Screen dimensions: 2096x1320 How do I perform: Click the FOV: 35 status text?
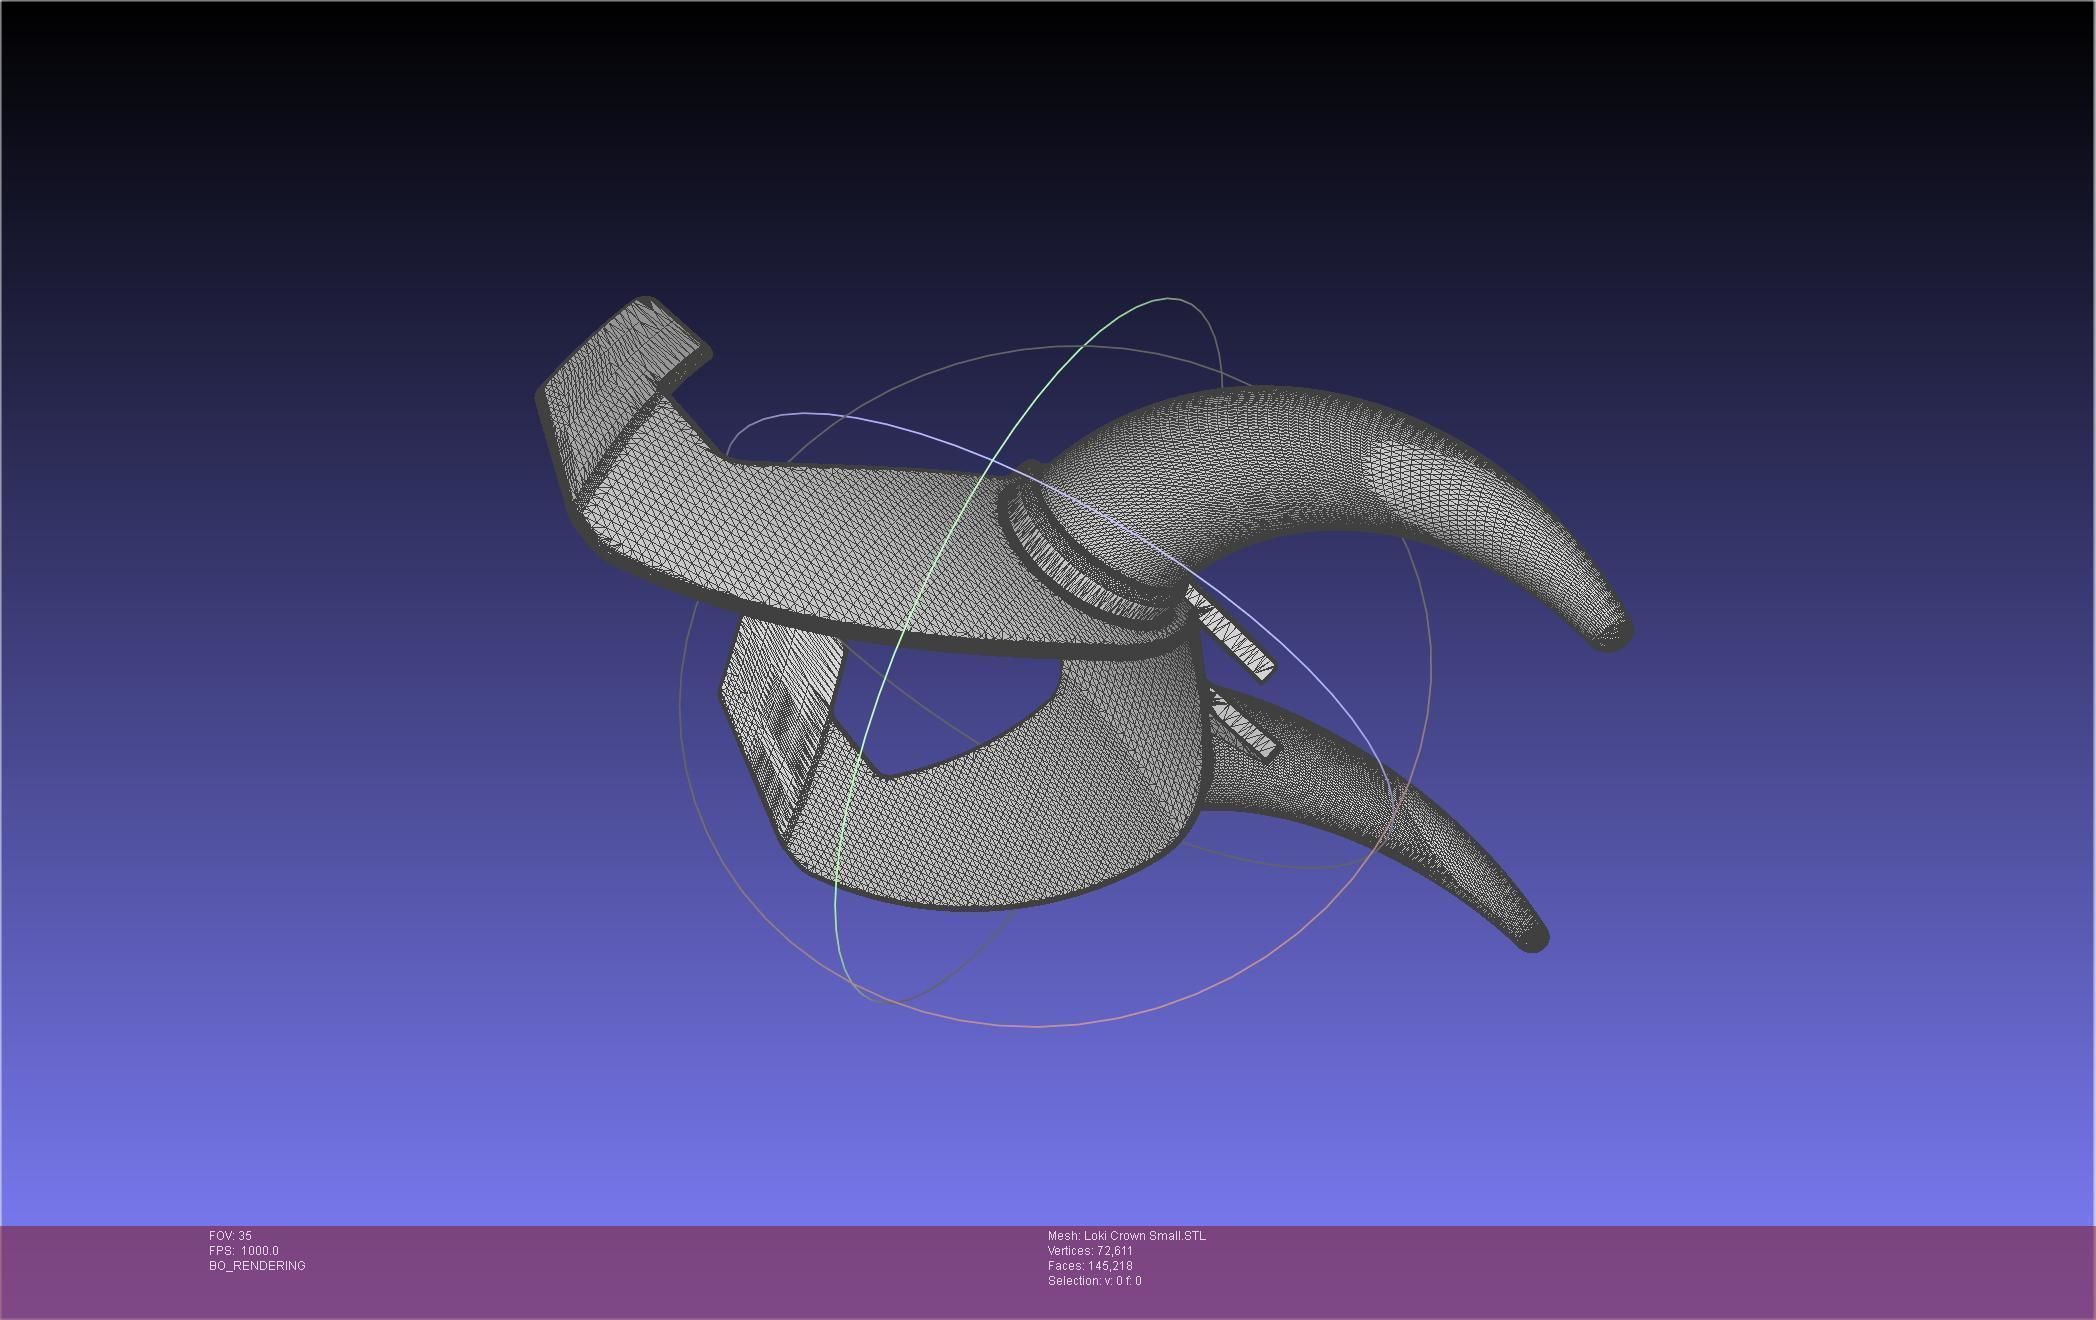(x=230, y=1236)
